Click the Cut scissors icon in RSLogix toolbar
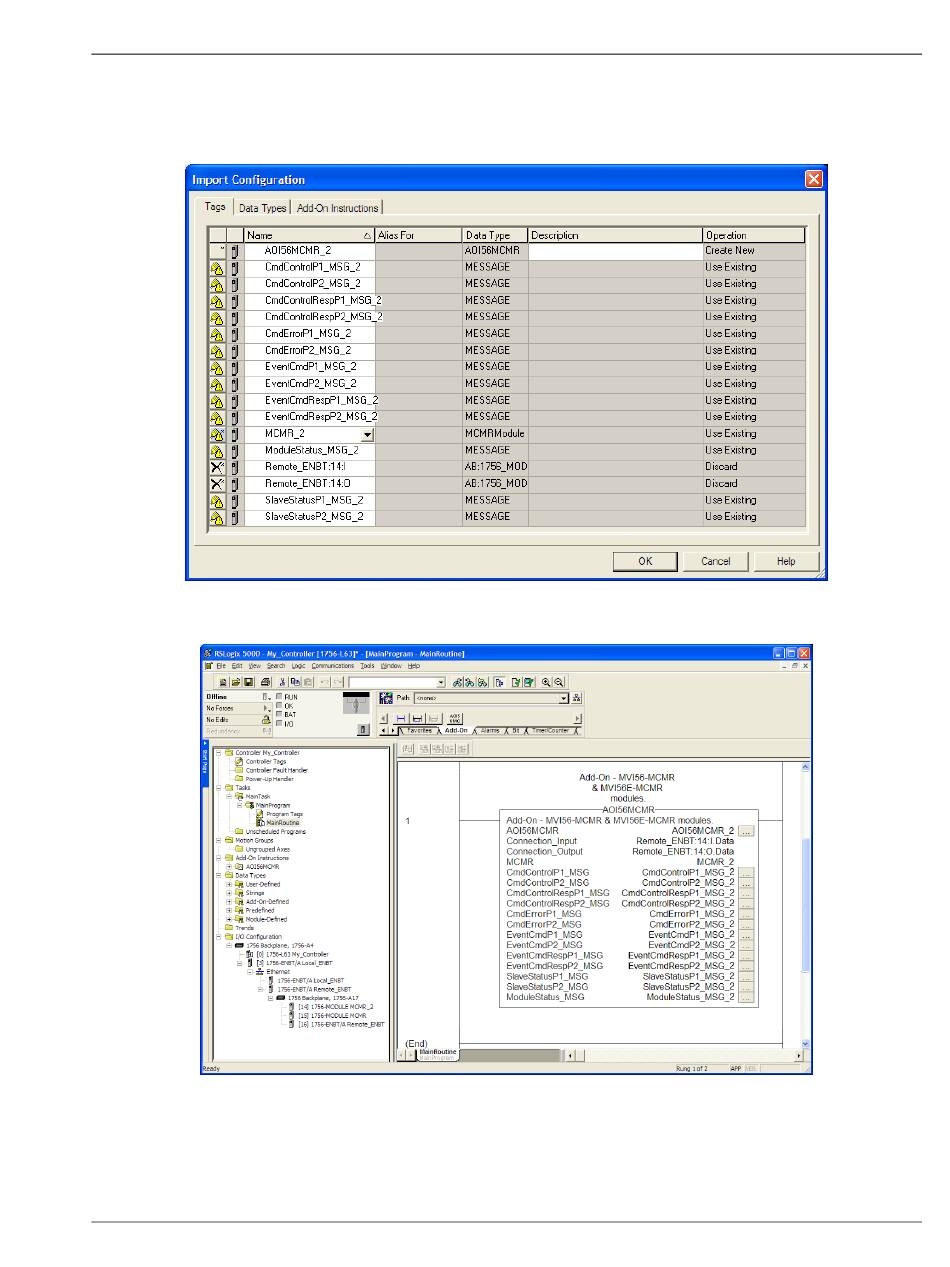Viewport: 950px width, 1267px height. click(x=283, y=682)
